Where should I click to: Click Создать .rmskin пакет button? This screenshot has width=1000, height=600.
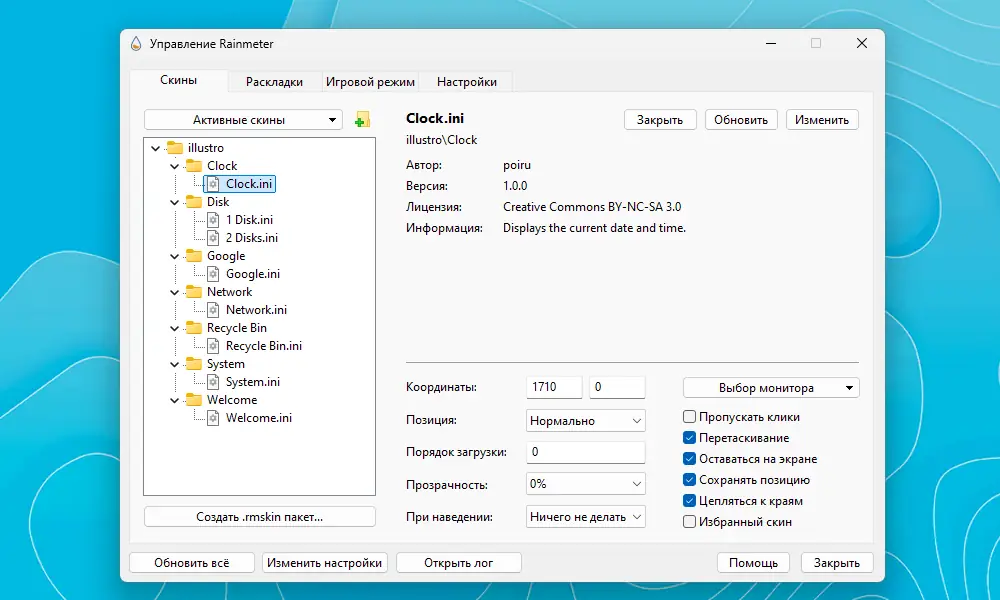[260, 517]
